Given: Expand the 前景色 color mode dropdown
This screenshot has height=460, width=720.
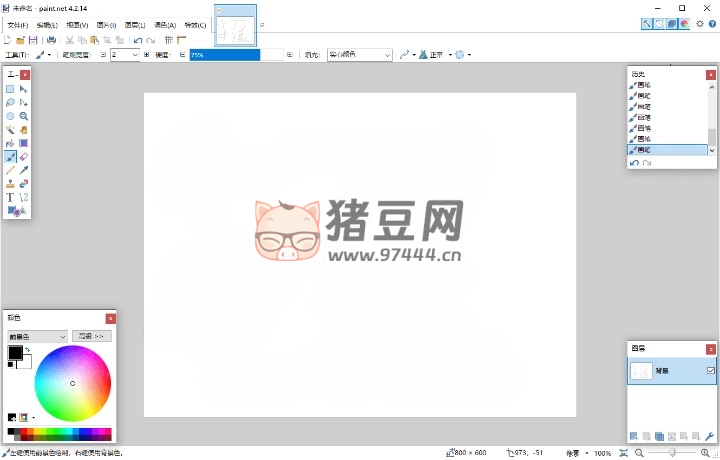Looking at the screenshot, I should pyautogui.click(x=37, y=336).
